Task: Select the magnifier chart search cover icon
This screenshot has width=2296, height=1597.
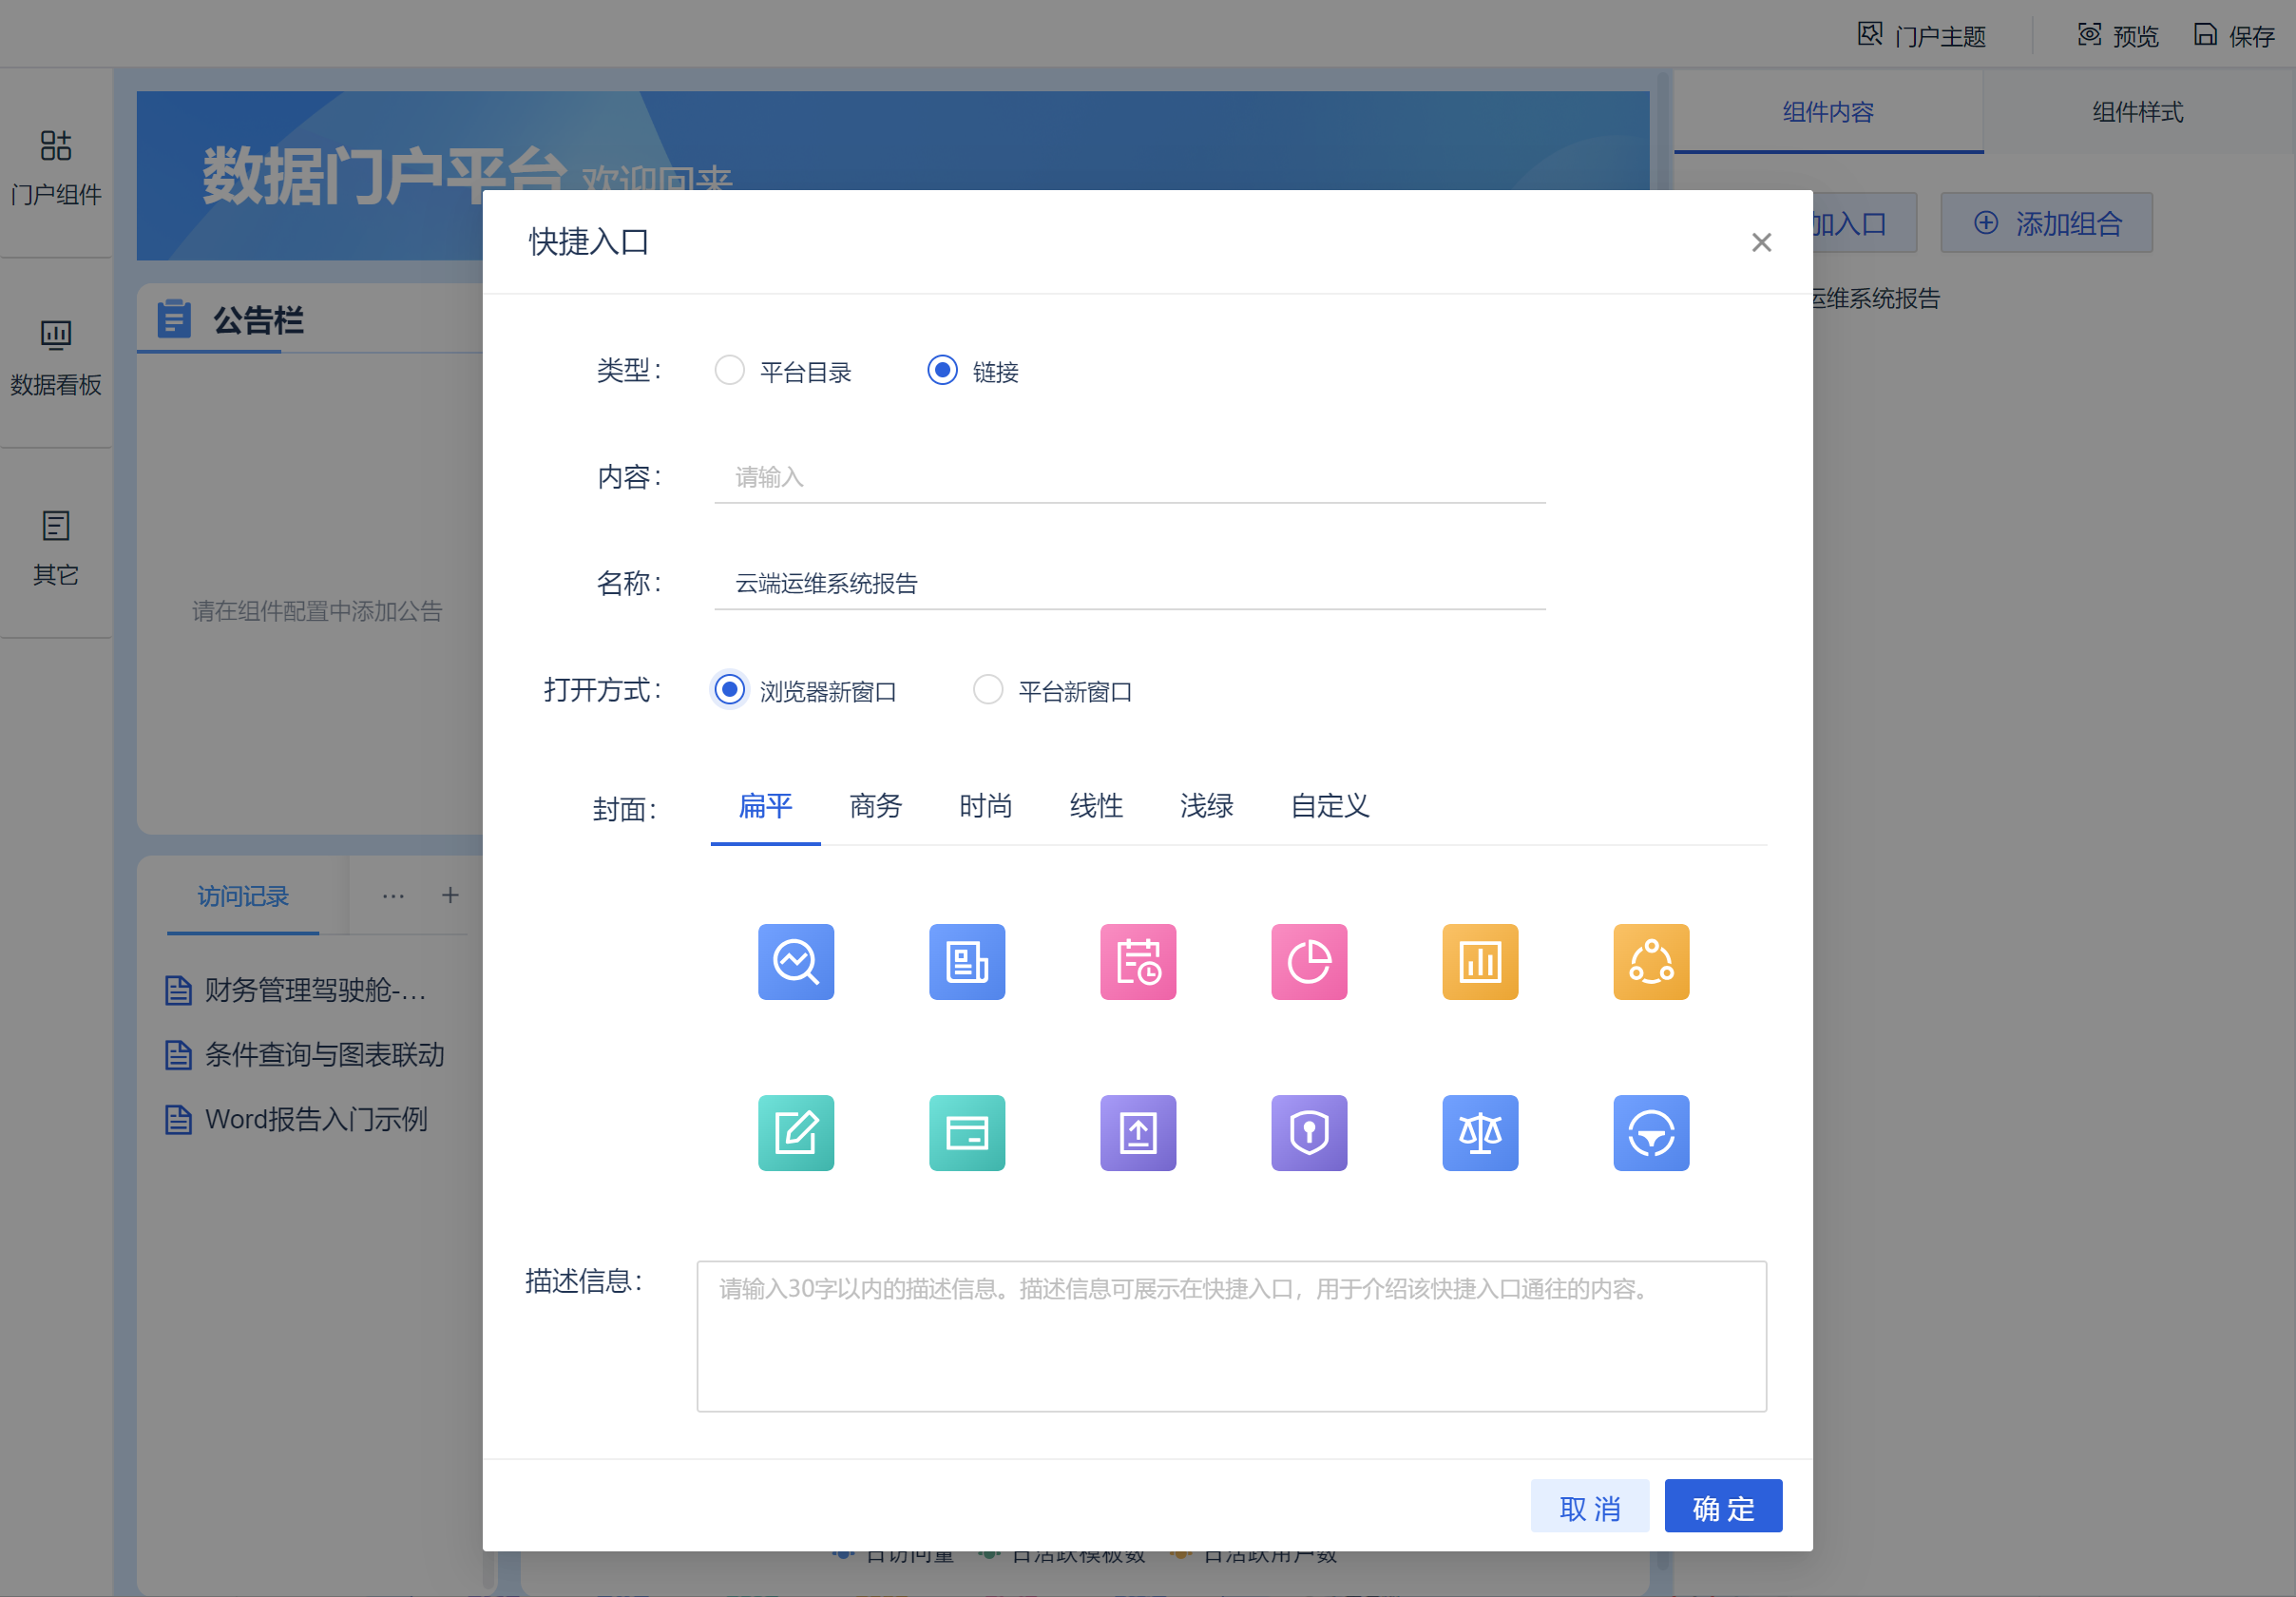Action: (795, 961)
